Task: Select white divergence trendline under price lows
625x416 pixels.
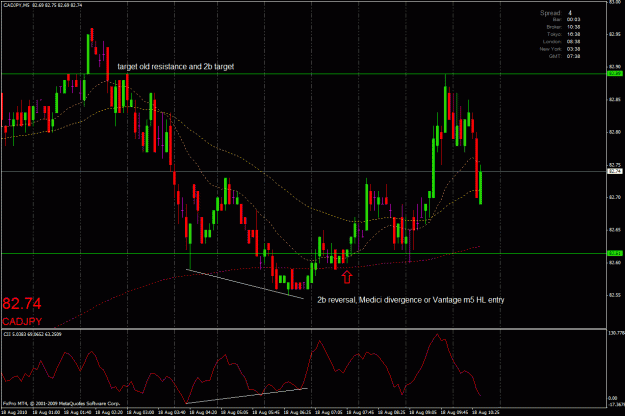Action: (x=245, y=284)
